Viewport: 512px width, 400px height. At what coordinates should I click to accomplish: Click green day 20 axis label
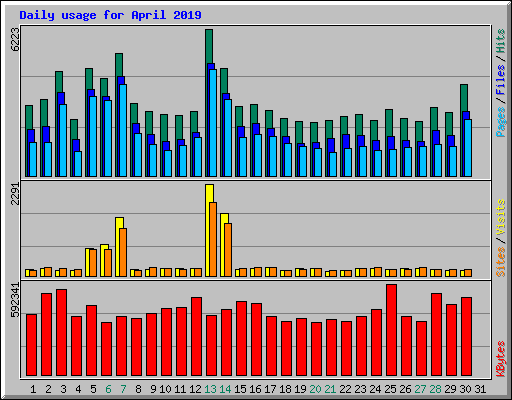click(x=315, y=389)
